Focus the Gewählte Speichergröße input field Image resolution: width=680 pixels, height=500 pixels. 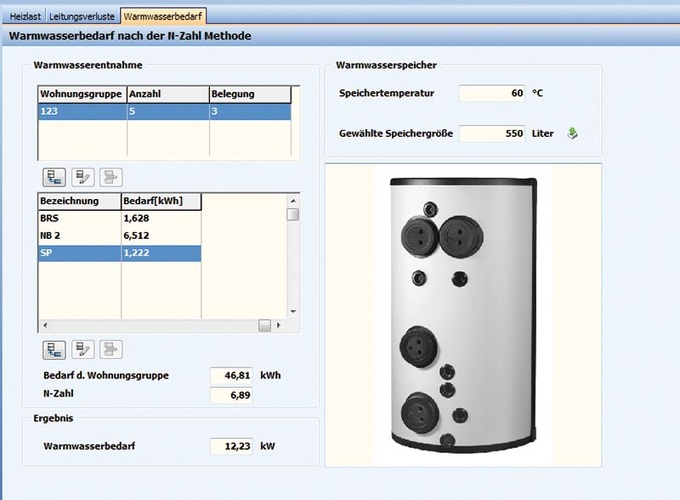[x=492, y=133]
